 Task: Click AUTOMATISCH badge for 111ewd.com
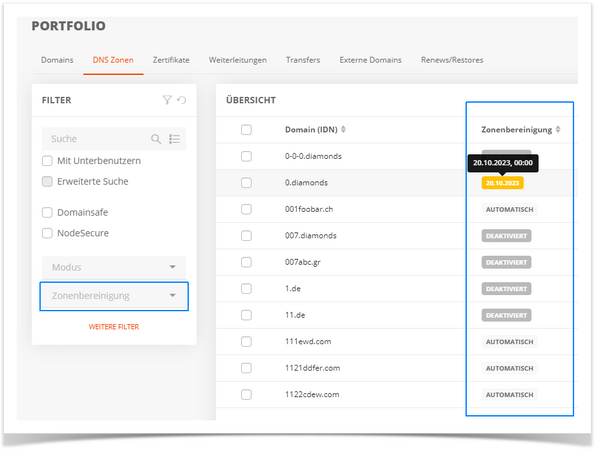pyautogui.click(x=509, y=342)
